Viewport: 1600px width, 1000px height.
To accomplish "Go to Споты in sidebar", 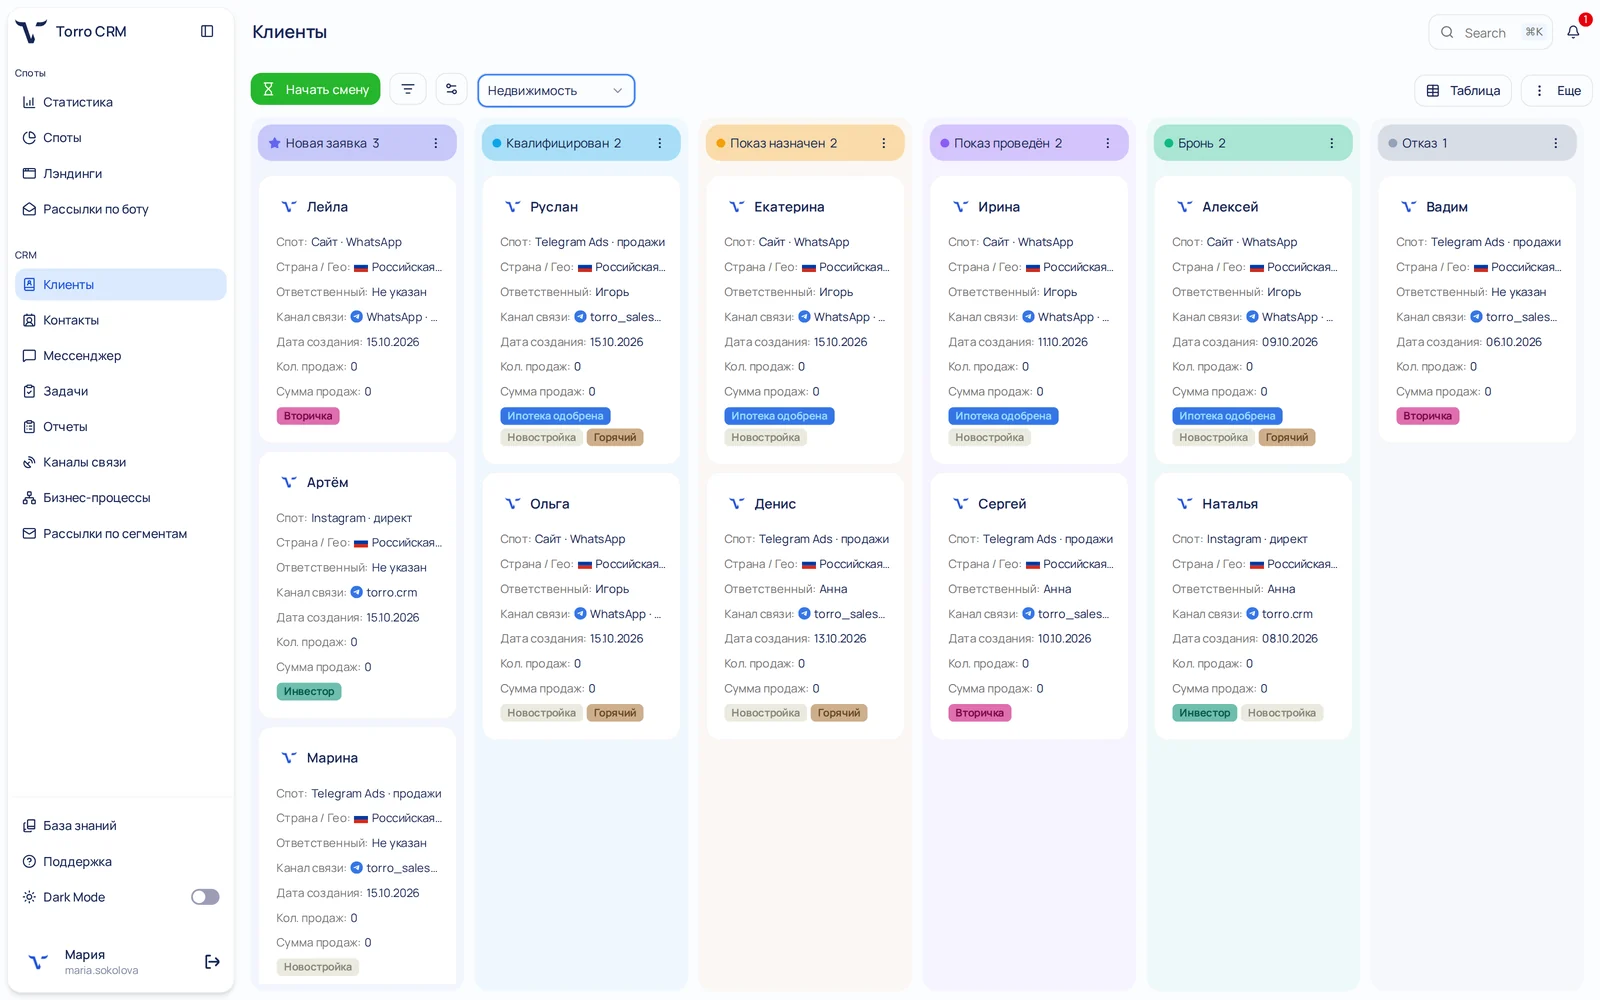I will click(x=120, y=138).
